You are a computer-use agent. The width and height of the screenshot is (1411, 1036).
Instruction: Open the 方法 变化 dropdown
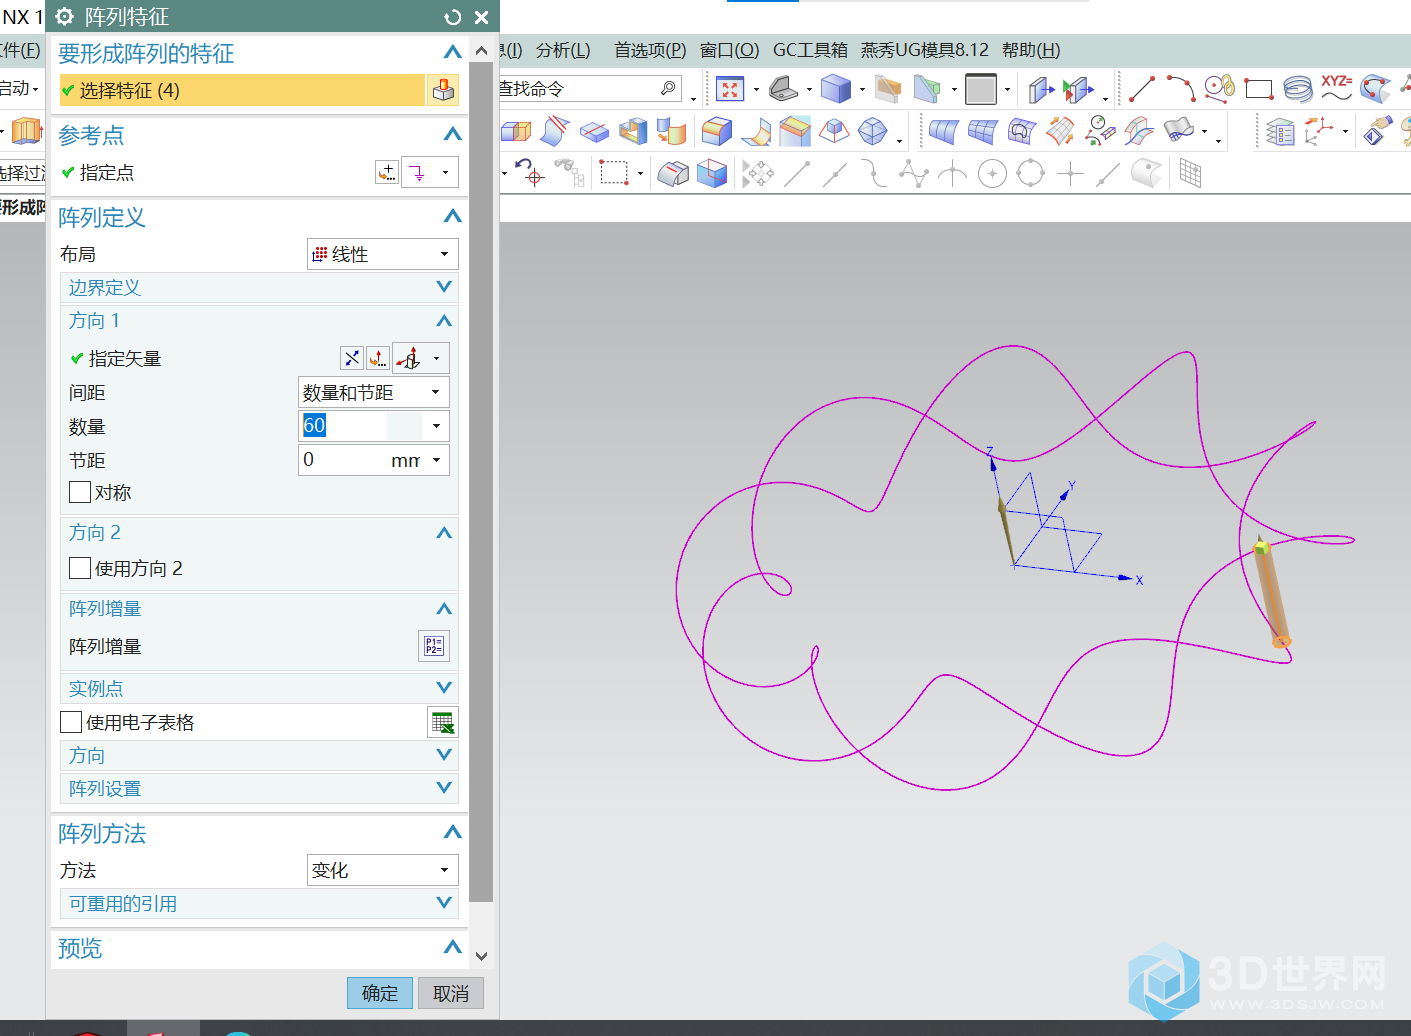tap(382, 870)
